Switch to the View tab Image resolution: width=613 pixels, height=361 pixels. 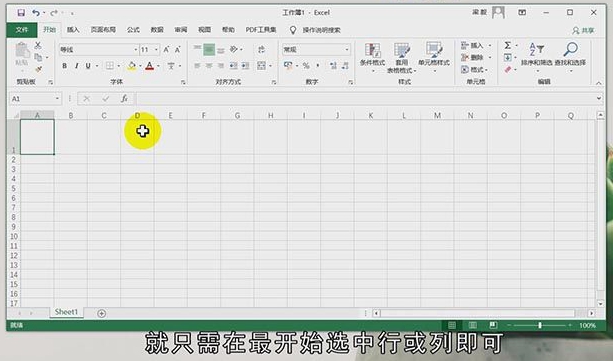(204, 30)
